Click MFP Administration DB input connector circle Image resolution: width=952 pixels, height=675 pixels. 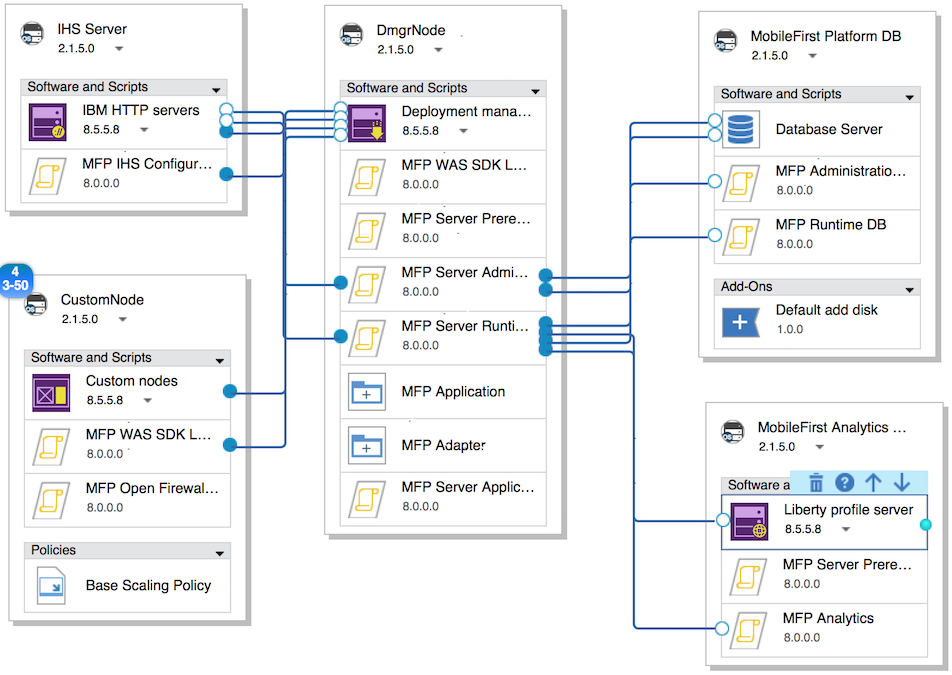715,181
